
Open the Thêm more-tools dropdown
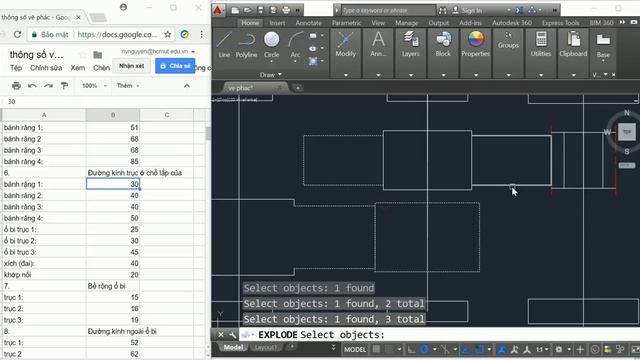128,86
